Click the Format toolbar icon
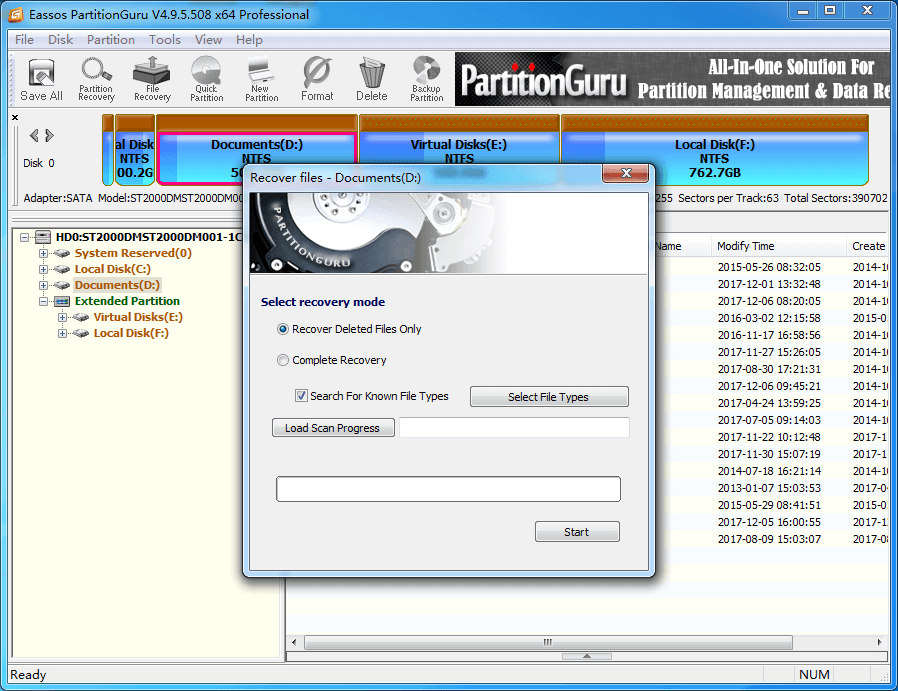 317,79
